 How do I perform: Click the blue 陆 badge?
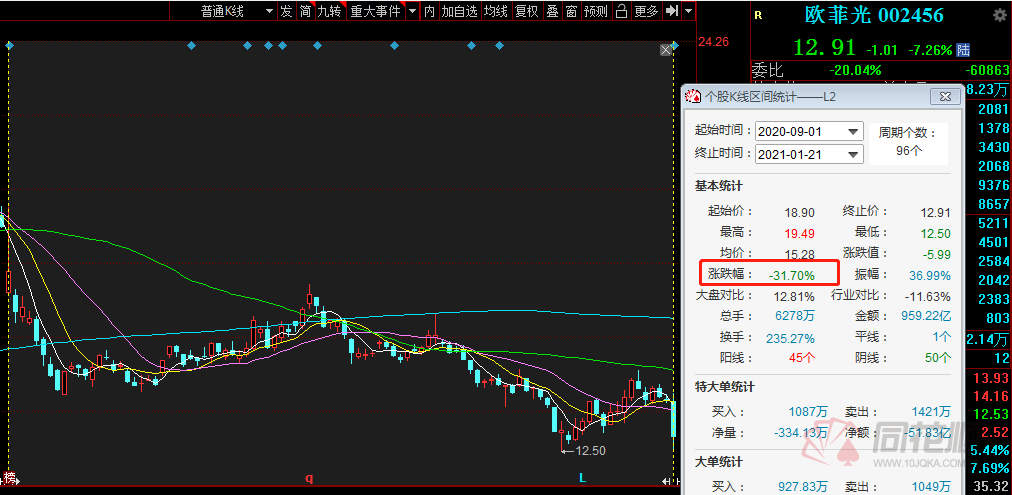[962, 50]
